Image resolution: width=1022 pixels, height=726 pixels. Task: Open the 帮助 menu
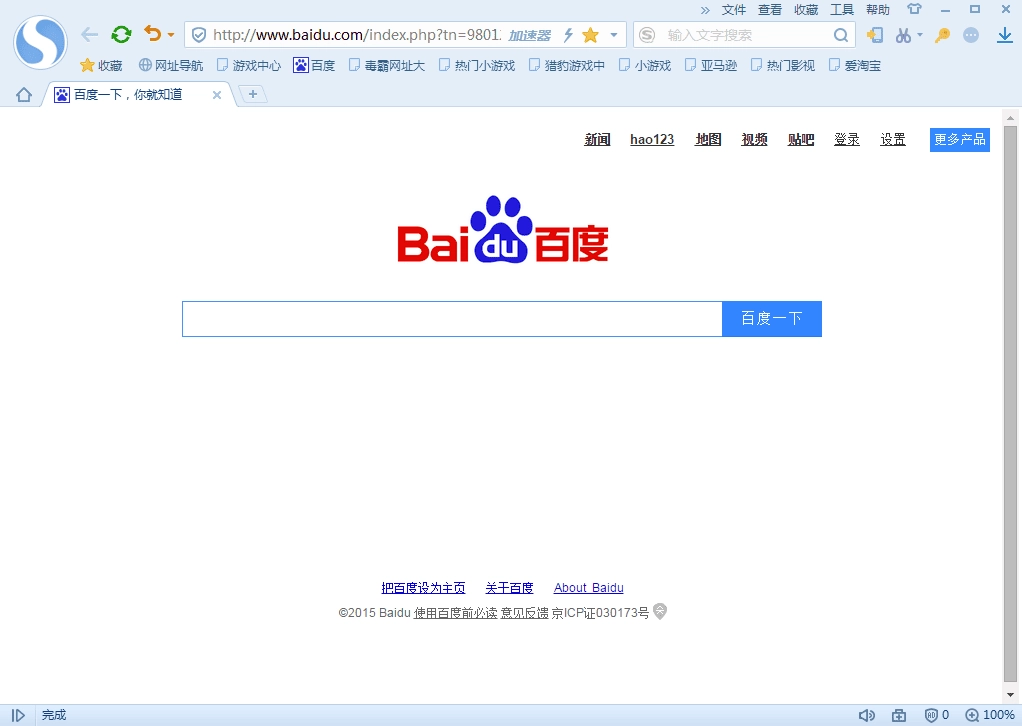878,10
